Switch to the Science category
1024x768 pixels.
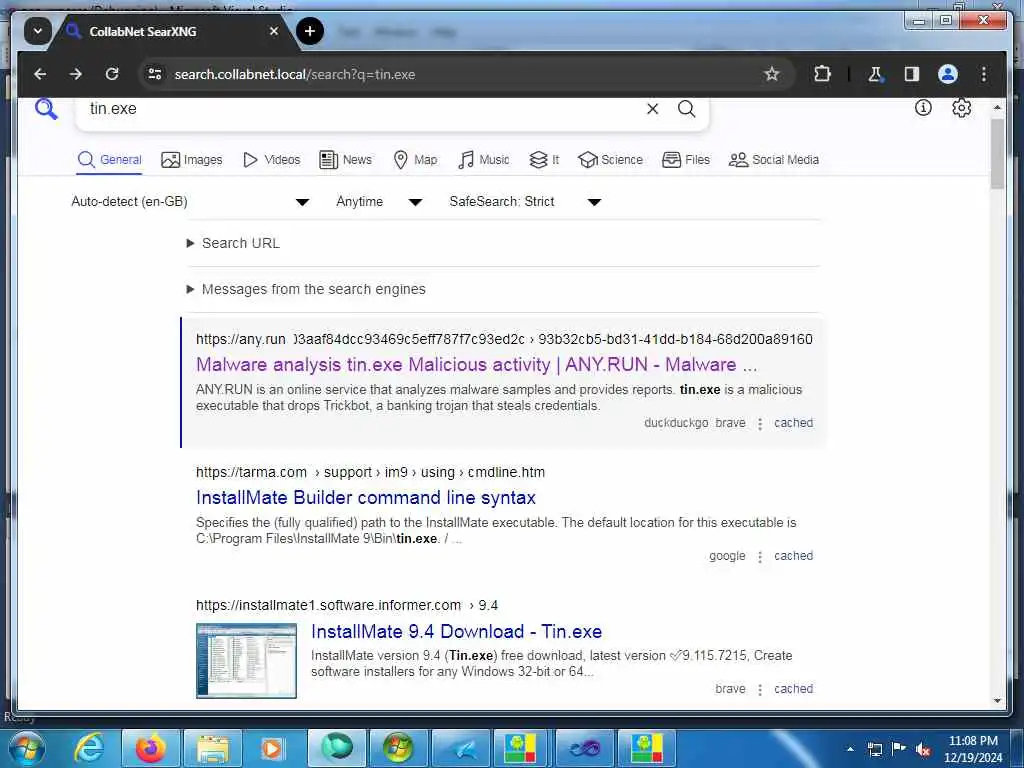pos(611,160)
